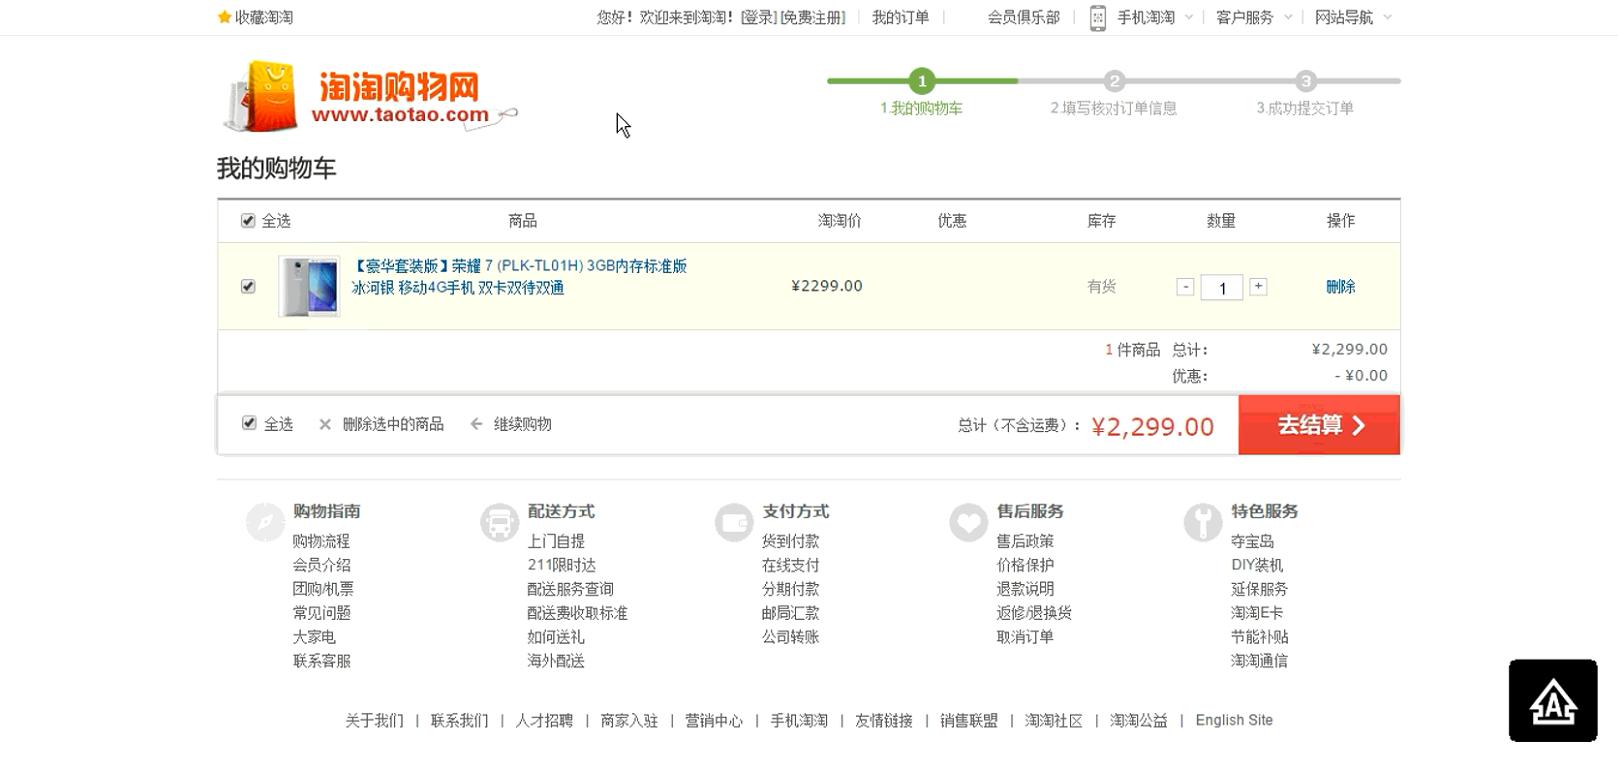The width and height of the screenshot is (1618, 777).
Task: Click 211限时达 link
Action: pyautogui.click(x=561, y=565)
